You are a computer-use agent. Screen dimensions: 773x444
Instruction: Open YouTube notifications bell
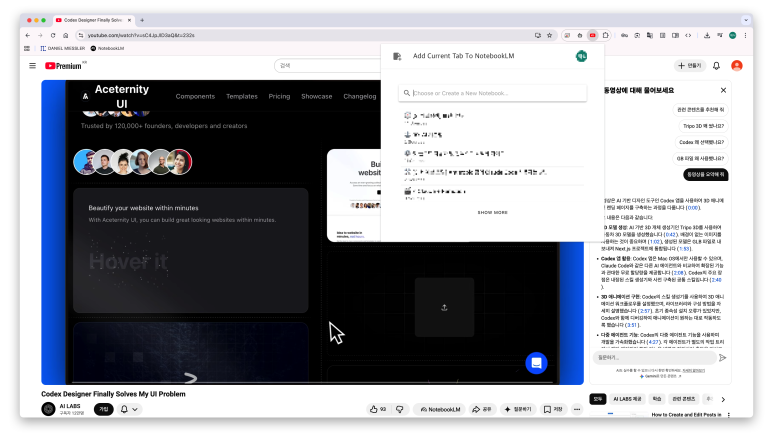(x=716, y=66)
